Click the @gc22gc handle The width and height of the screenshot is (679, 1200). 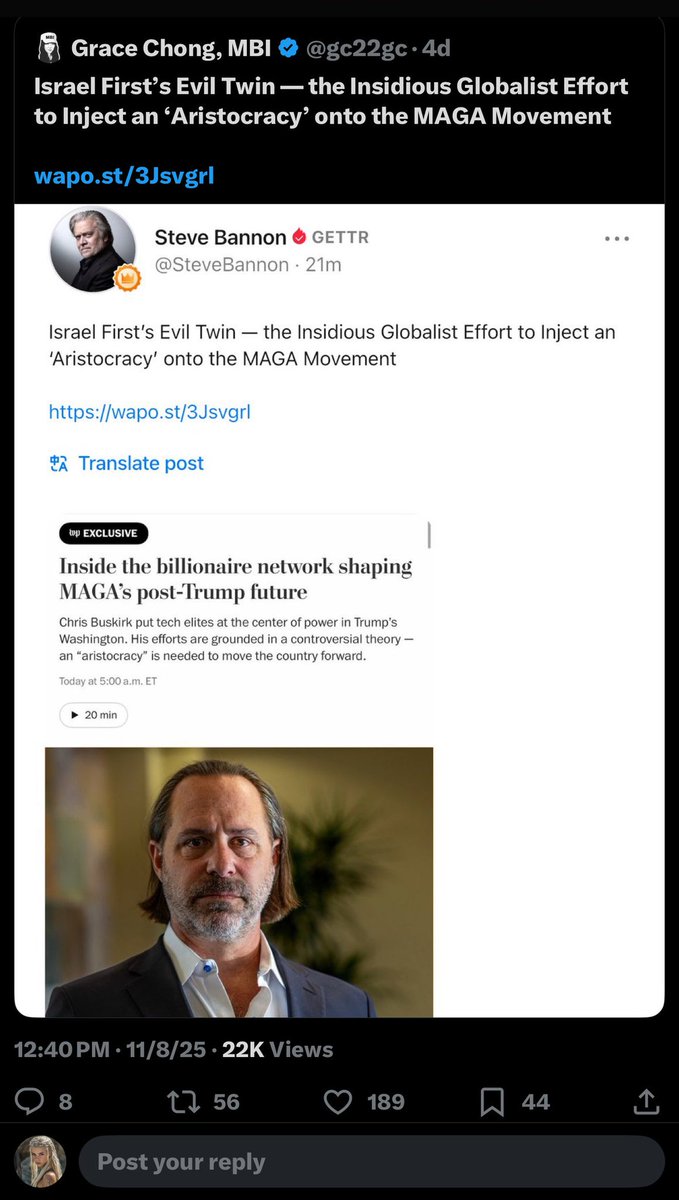pyautogui.click(x=355, y=47)
